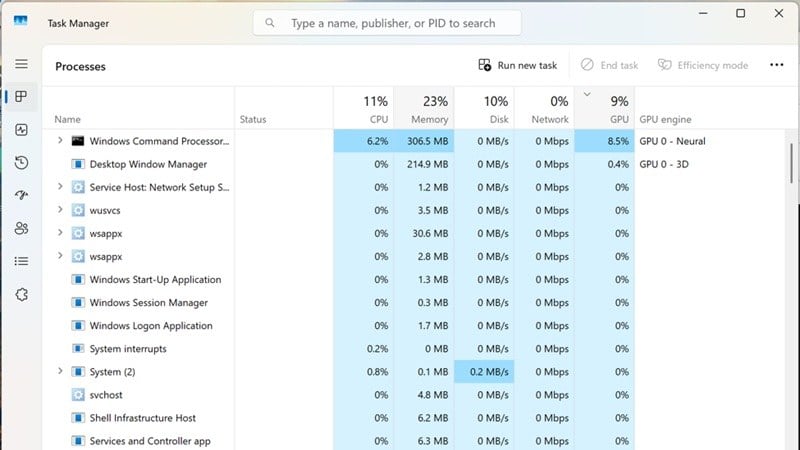Click the 0.2 MB/s disk value

[x=489, y=372]
